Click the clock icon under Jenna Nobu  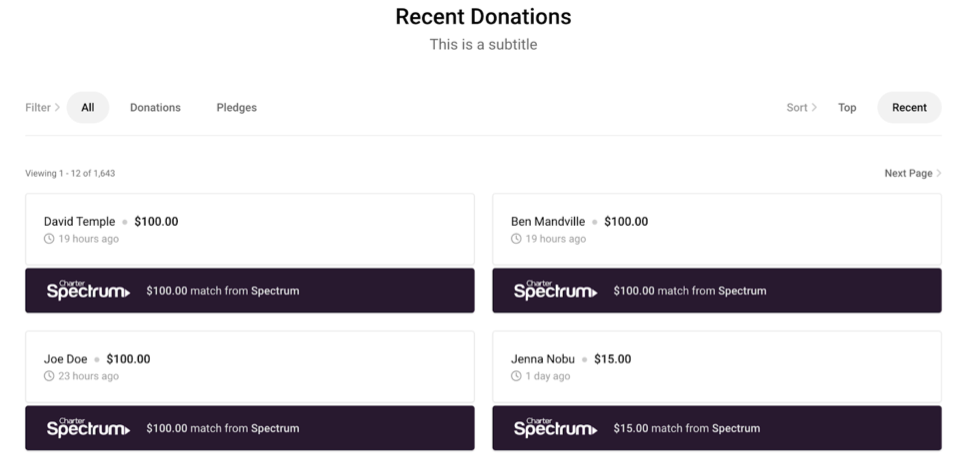pyautogui.click(x=516, y=376)
